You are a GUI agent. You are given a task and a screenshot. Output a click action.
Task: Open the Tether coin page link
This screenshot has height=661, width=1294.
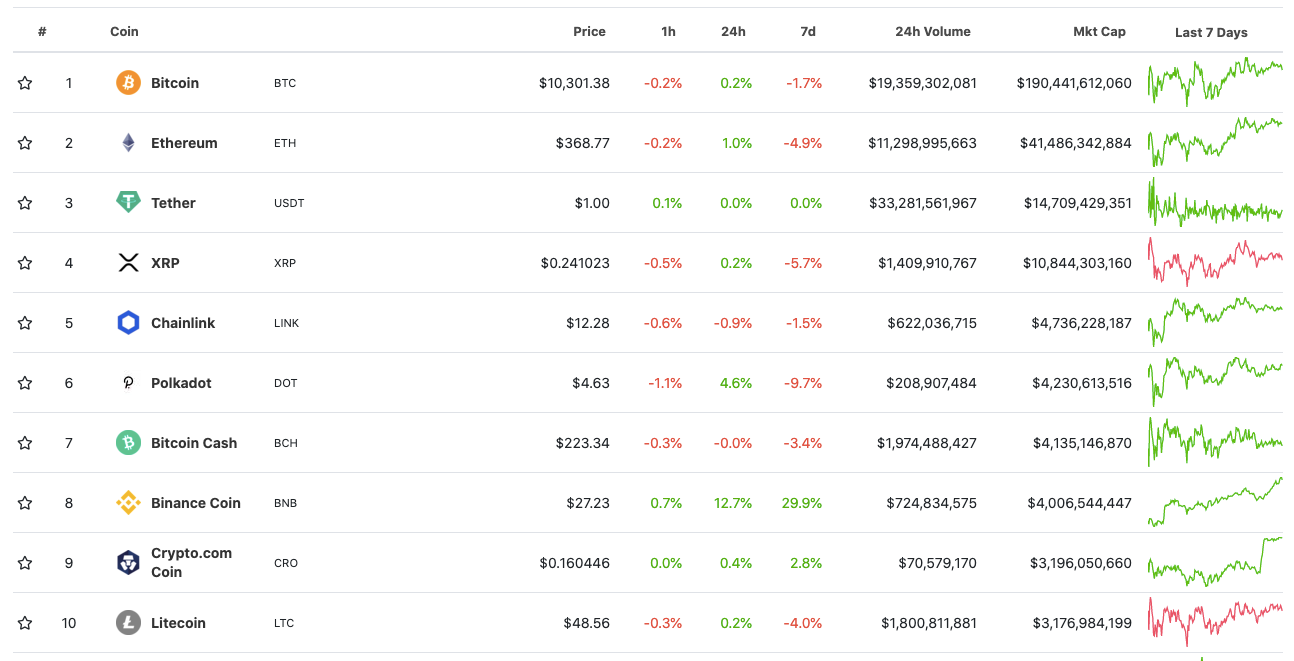pyautogui.click(x=173, y=203)
